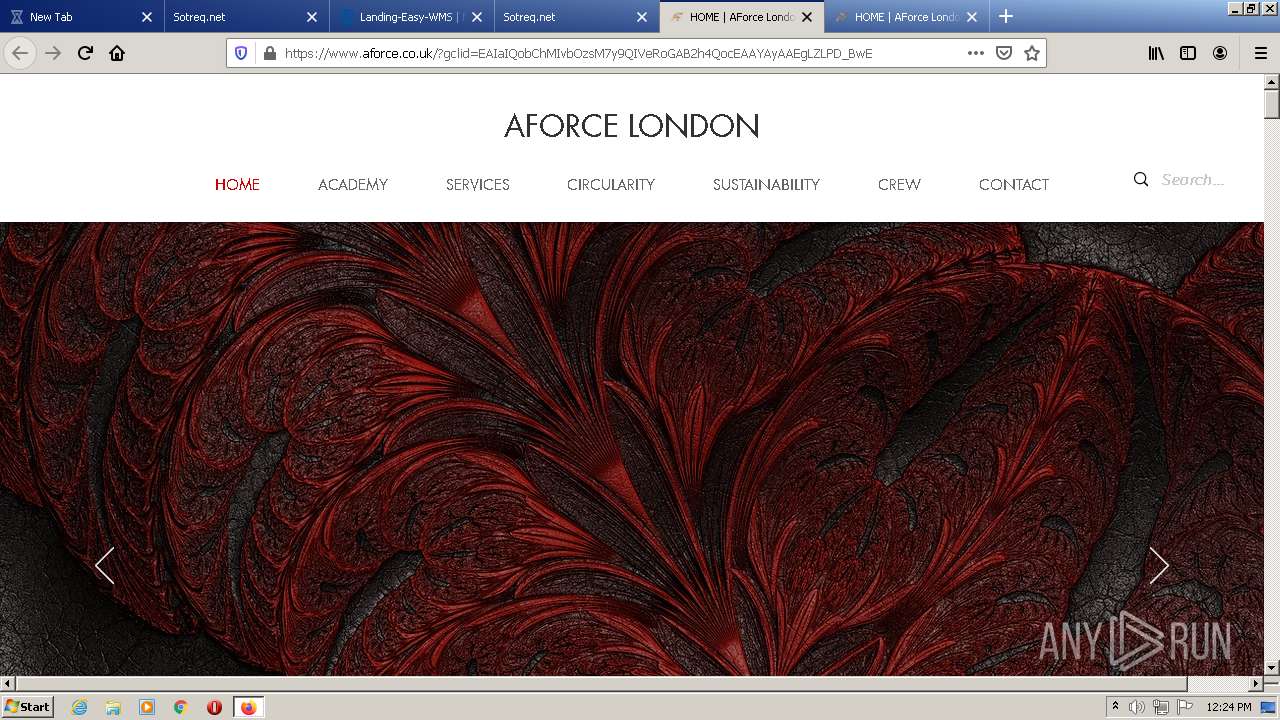Image resolution: width=1280 pixels, height=720 pixels.
Task: Launch Internet Explorer from taskbar
Action: tap(79, 707)
